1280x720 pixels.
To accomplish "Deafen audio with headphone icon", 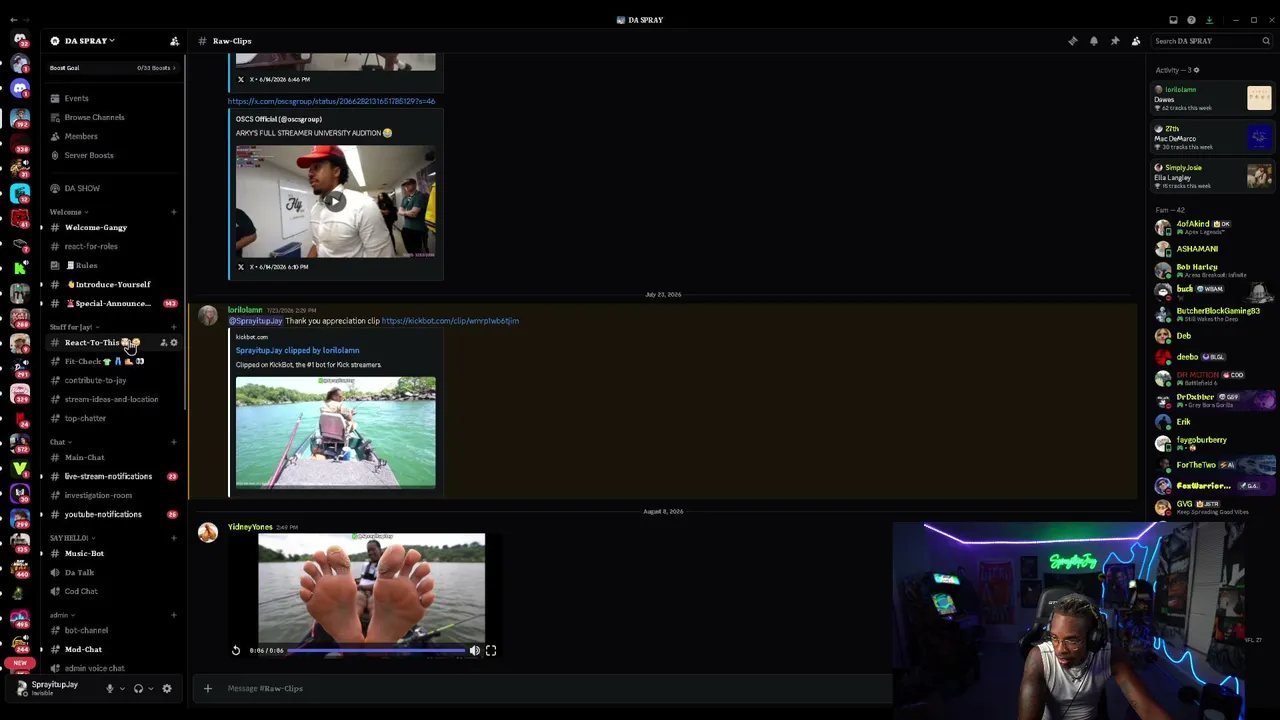I will pos(138,688).
